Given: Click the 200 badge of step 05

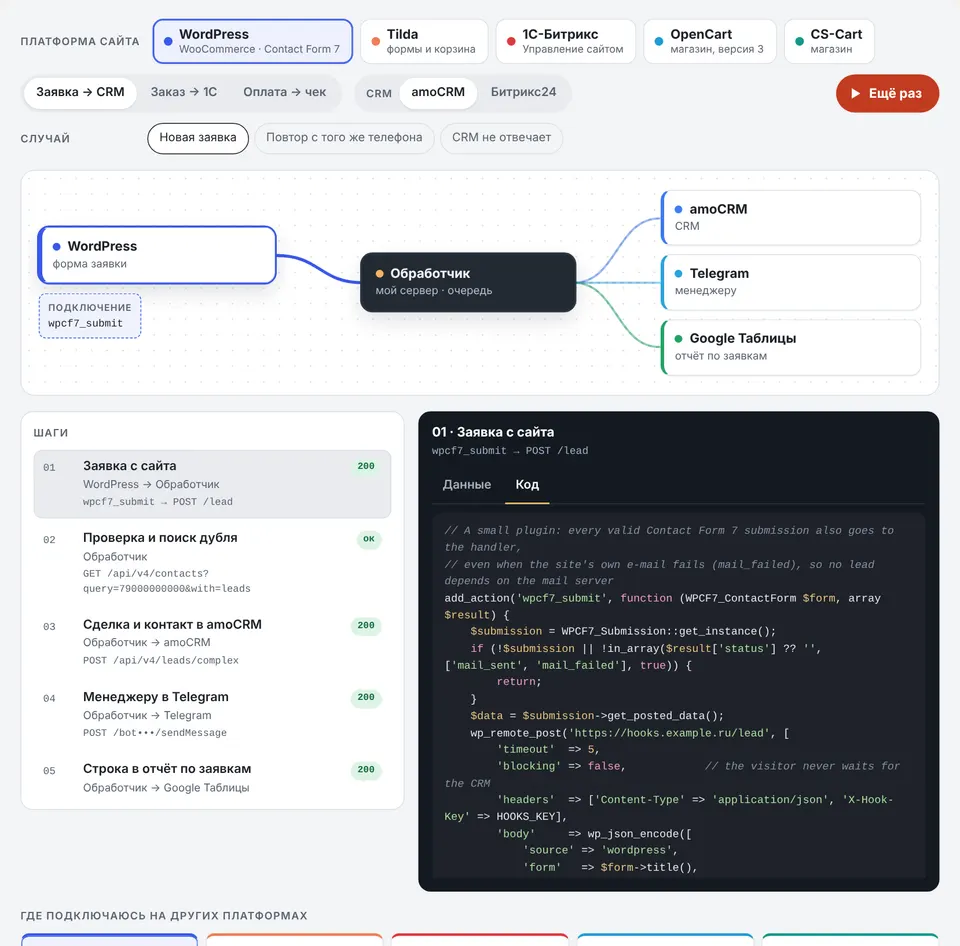Looking at the screenshot, I should tap(366, 770).
